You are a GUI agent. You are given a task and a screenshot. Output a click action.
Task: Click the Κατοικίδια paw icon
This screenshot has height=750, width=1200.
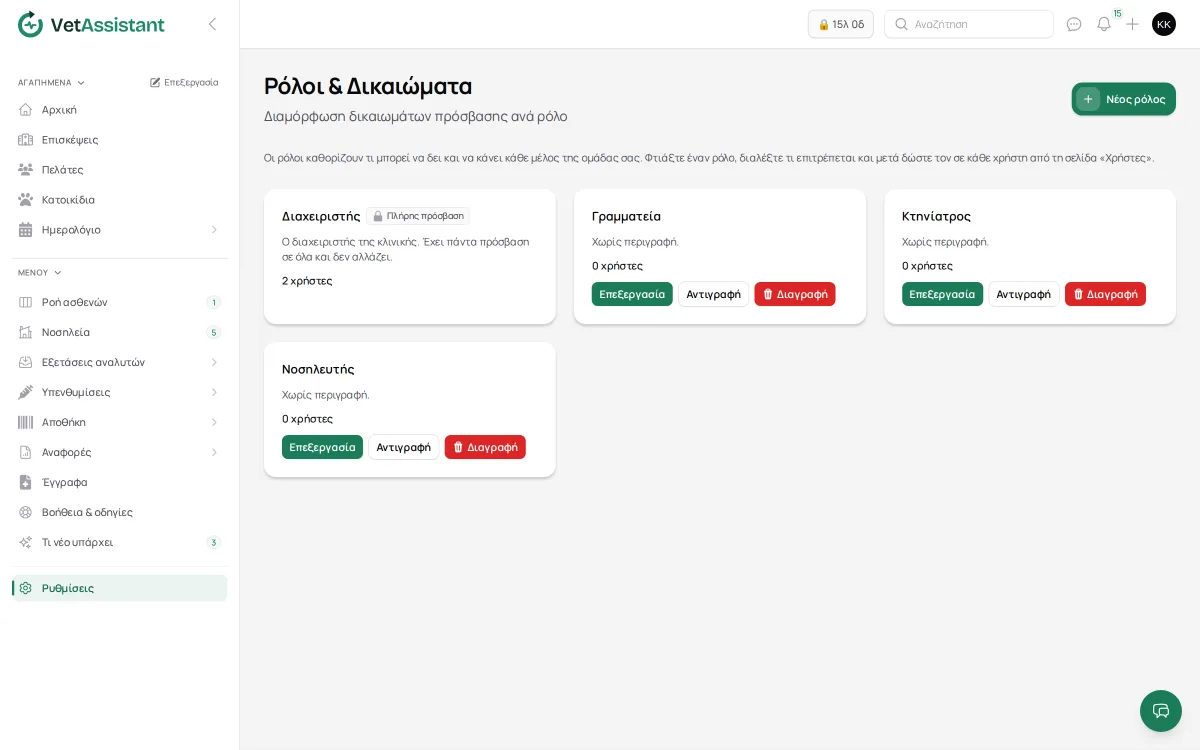pyautogui.click(x=26, y=200)
